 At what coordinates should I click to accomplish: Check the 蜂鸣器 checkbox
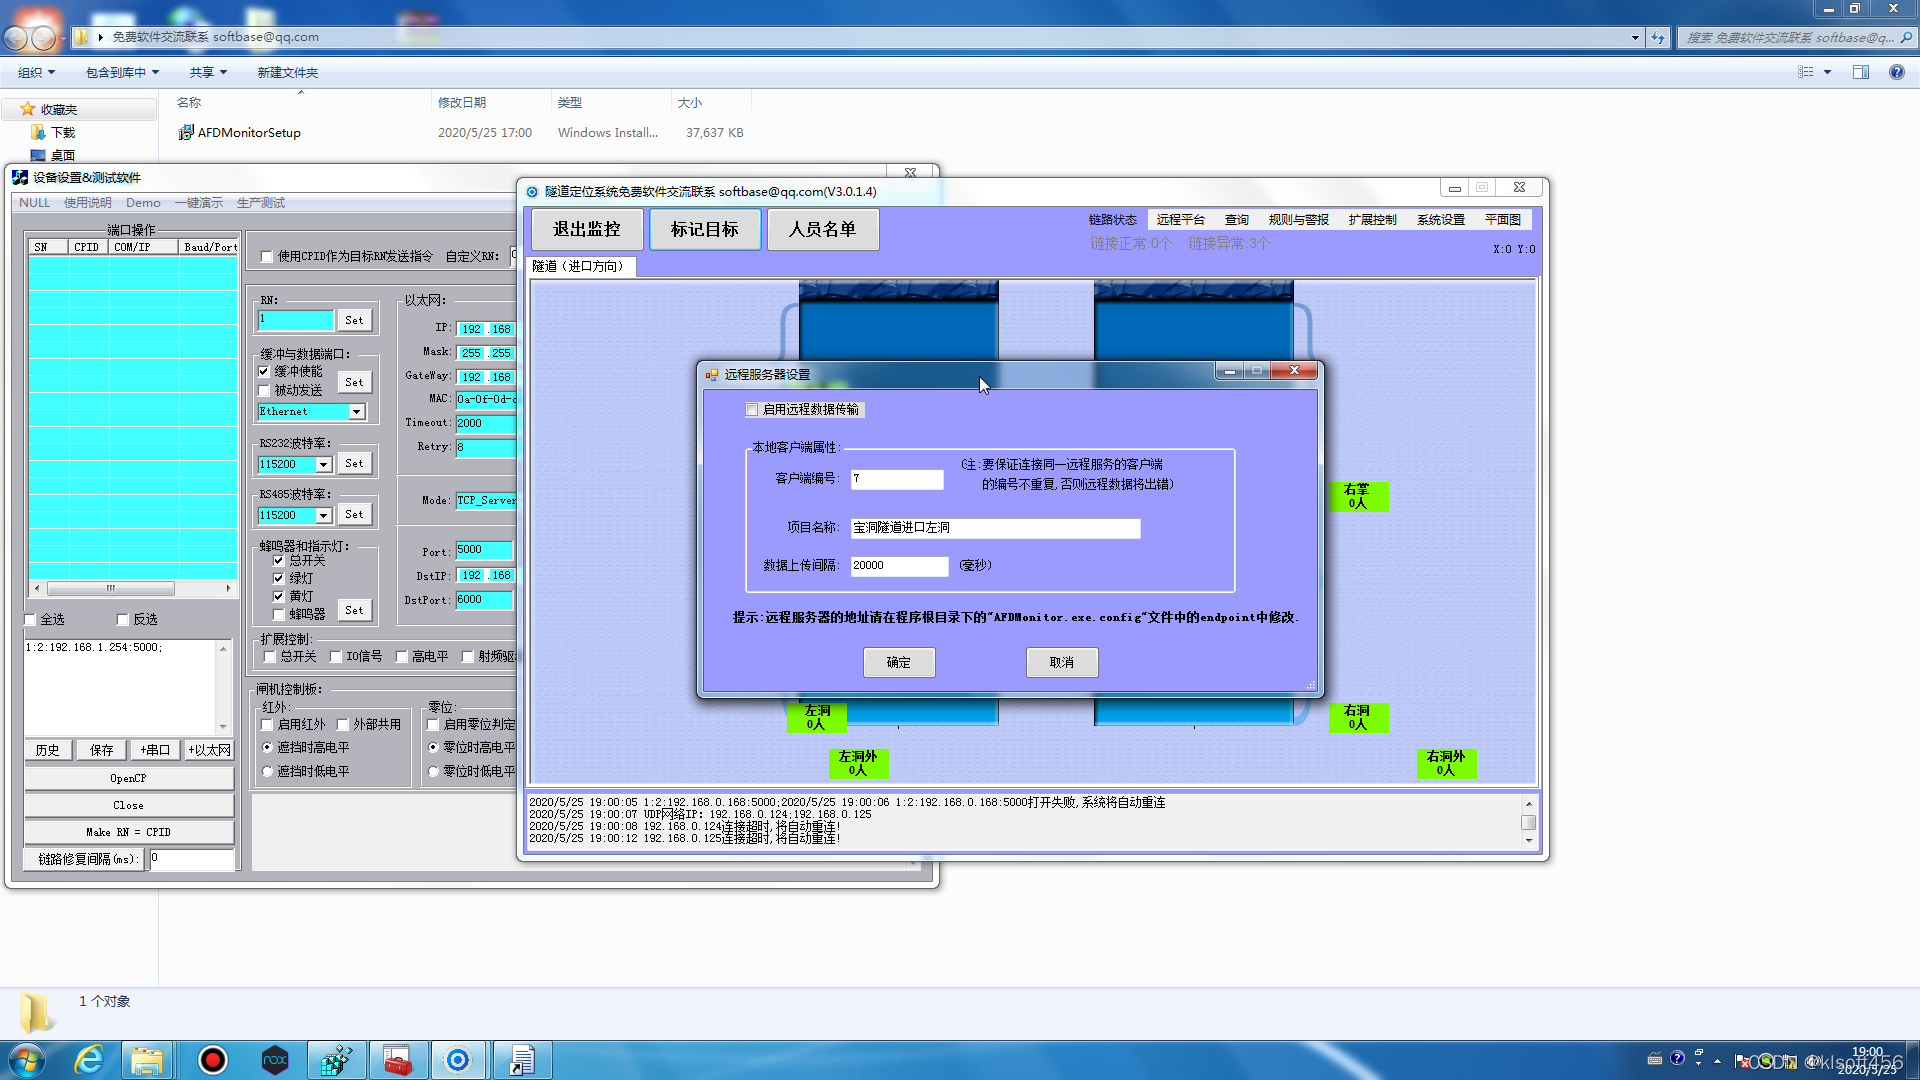[x=279, y=615]
